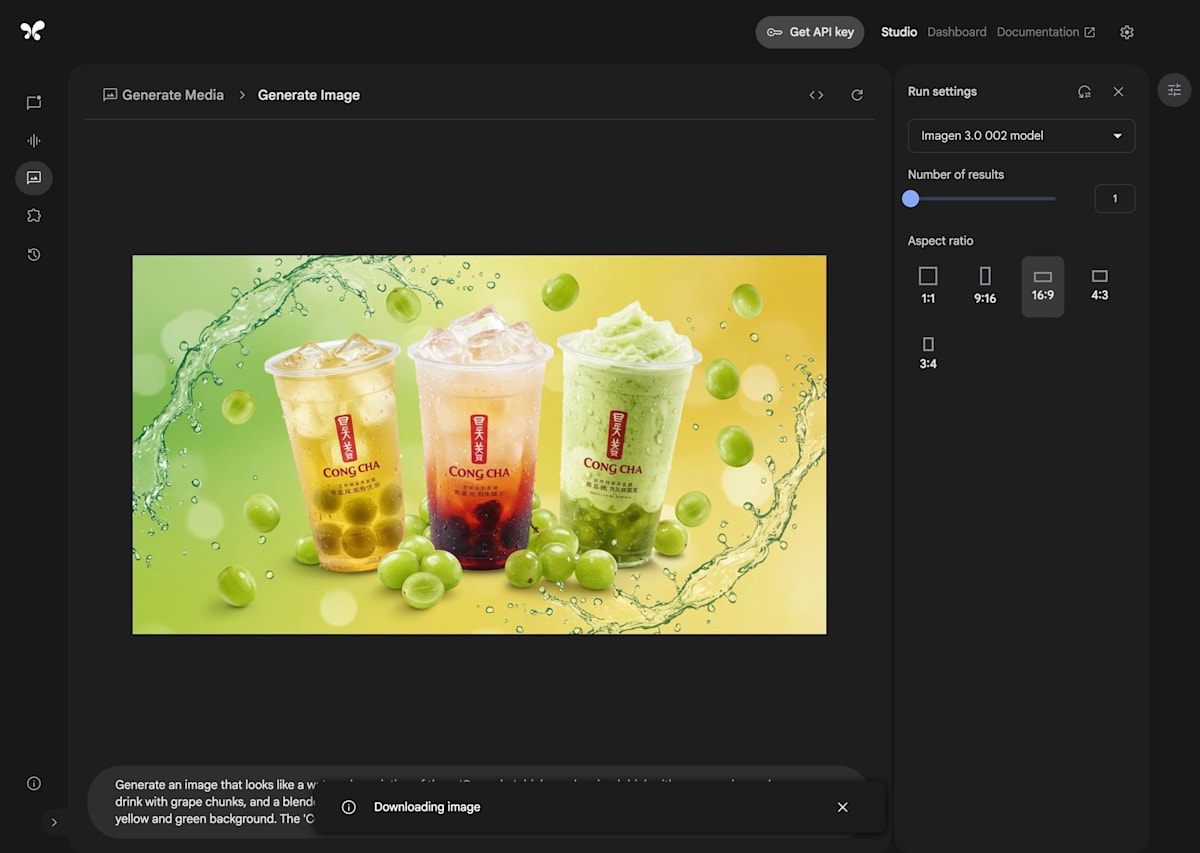The height and width of the screenshot is (853, 1200).
Task: Open the History clock icon
Action: point(34,254)
